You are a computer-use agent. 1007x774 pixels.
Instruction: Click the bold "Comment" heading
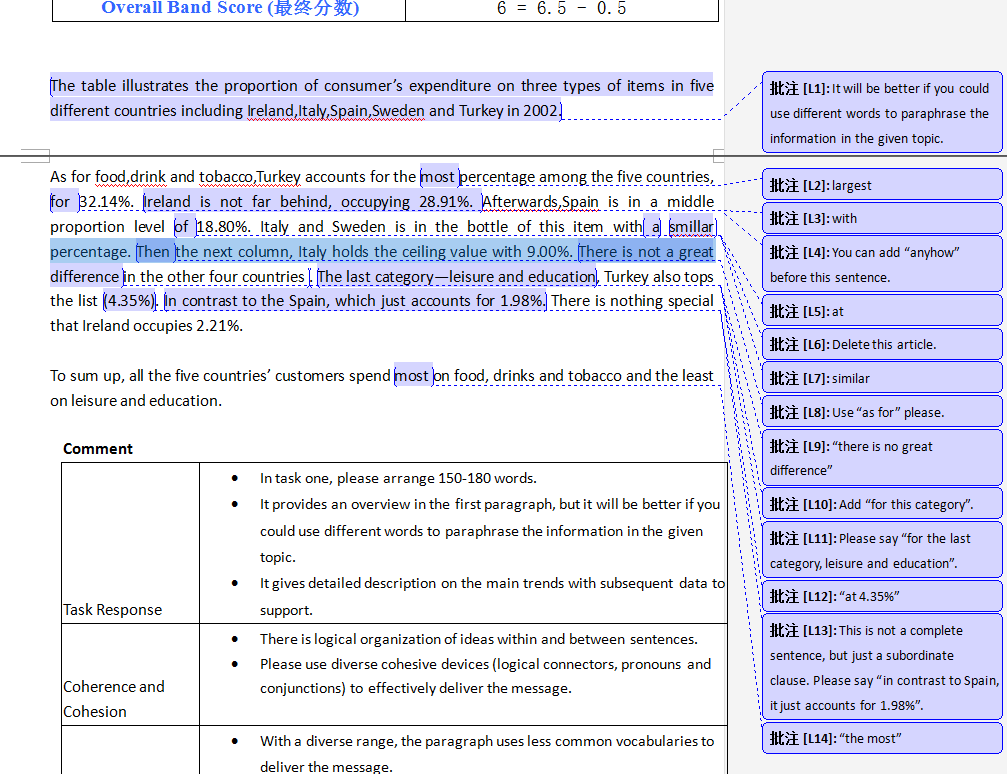click(x=98, y=448)
